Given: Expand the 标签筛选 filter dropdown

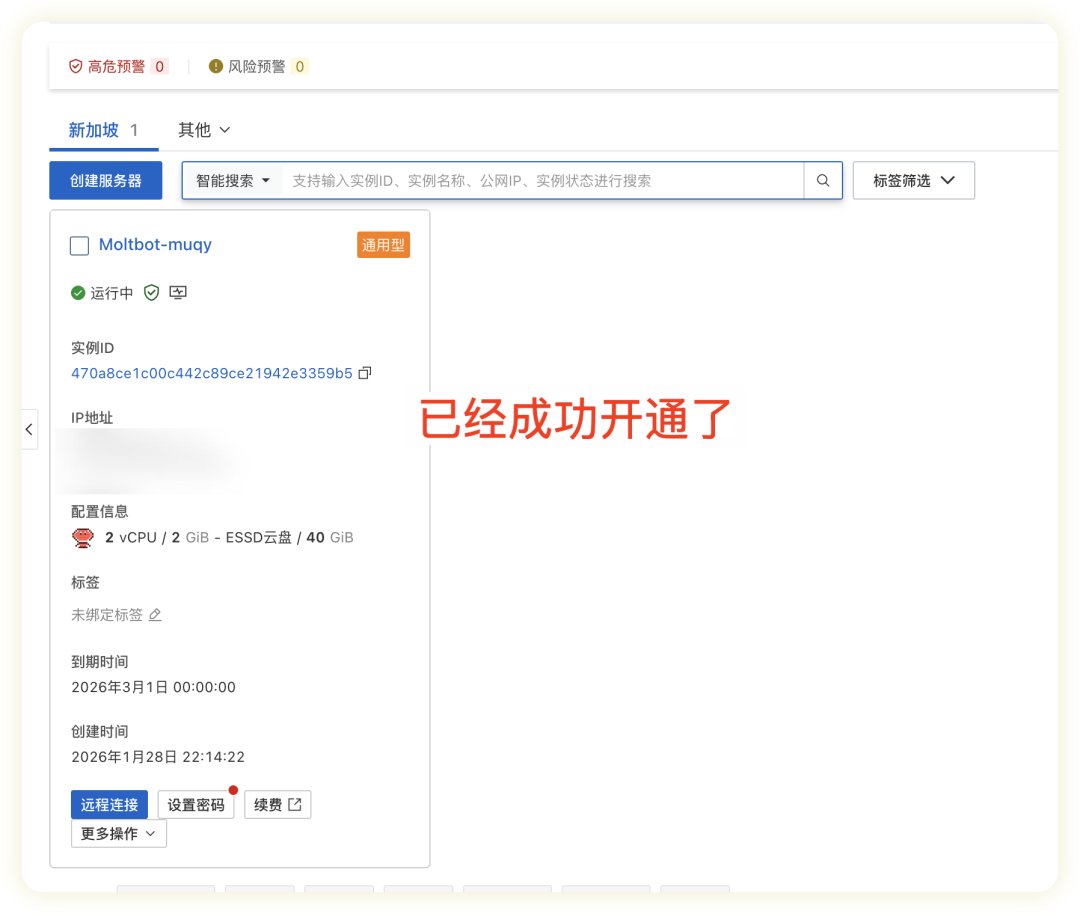Looking at the screenshot, I should tap(913, 181).
